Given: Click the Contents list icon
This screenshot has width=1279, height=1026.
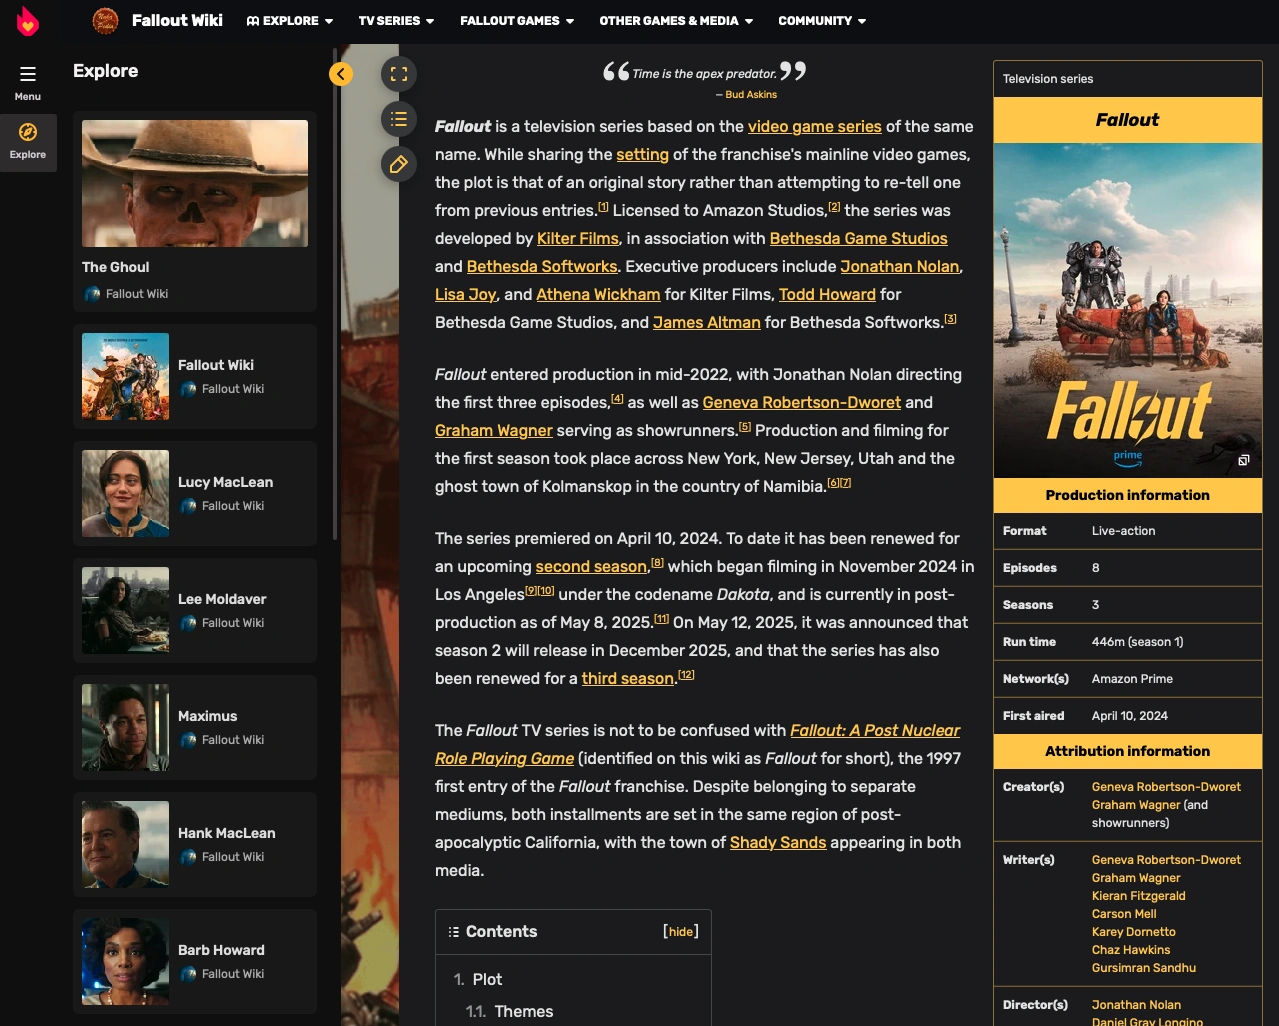Looking at the screenshot, I should pyautogui.click(x=454, y=932).
